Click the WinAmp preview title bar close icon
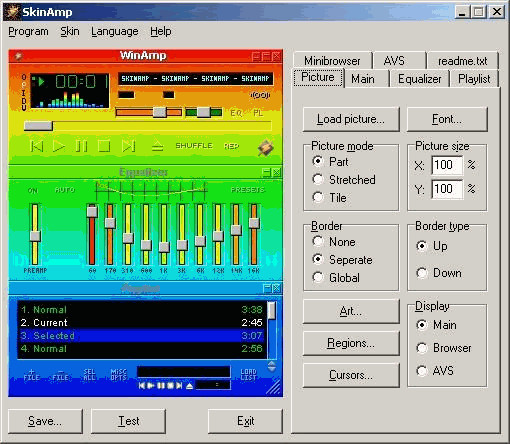The height and width of the screenshot is (444, 510). tap(276, 56)
